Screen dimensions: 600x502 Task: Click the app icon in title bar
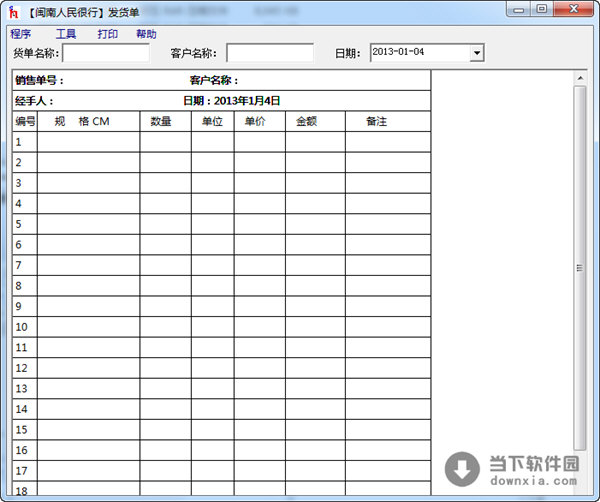point(14,12)
